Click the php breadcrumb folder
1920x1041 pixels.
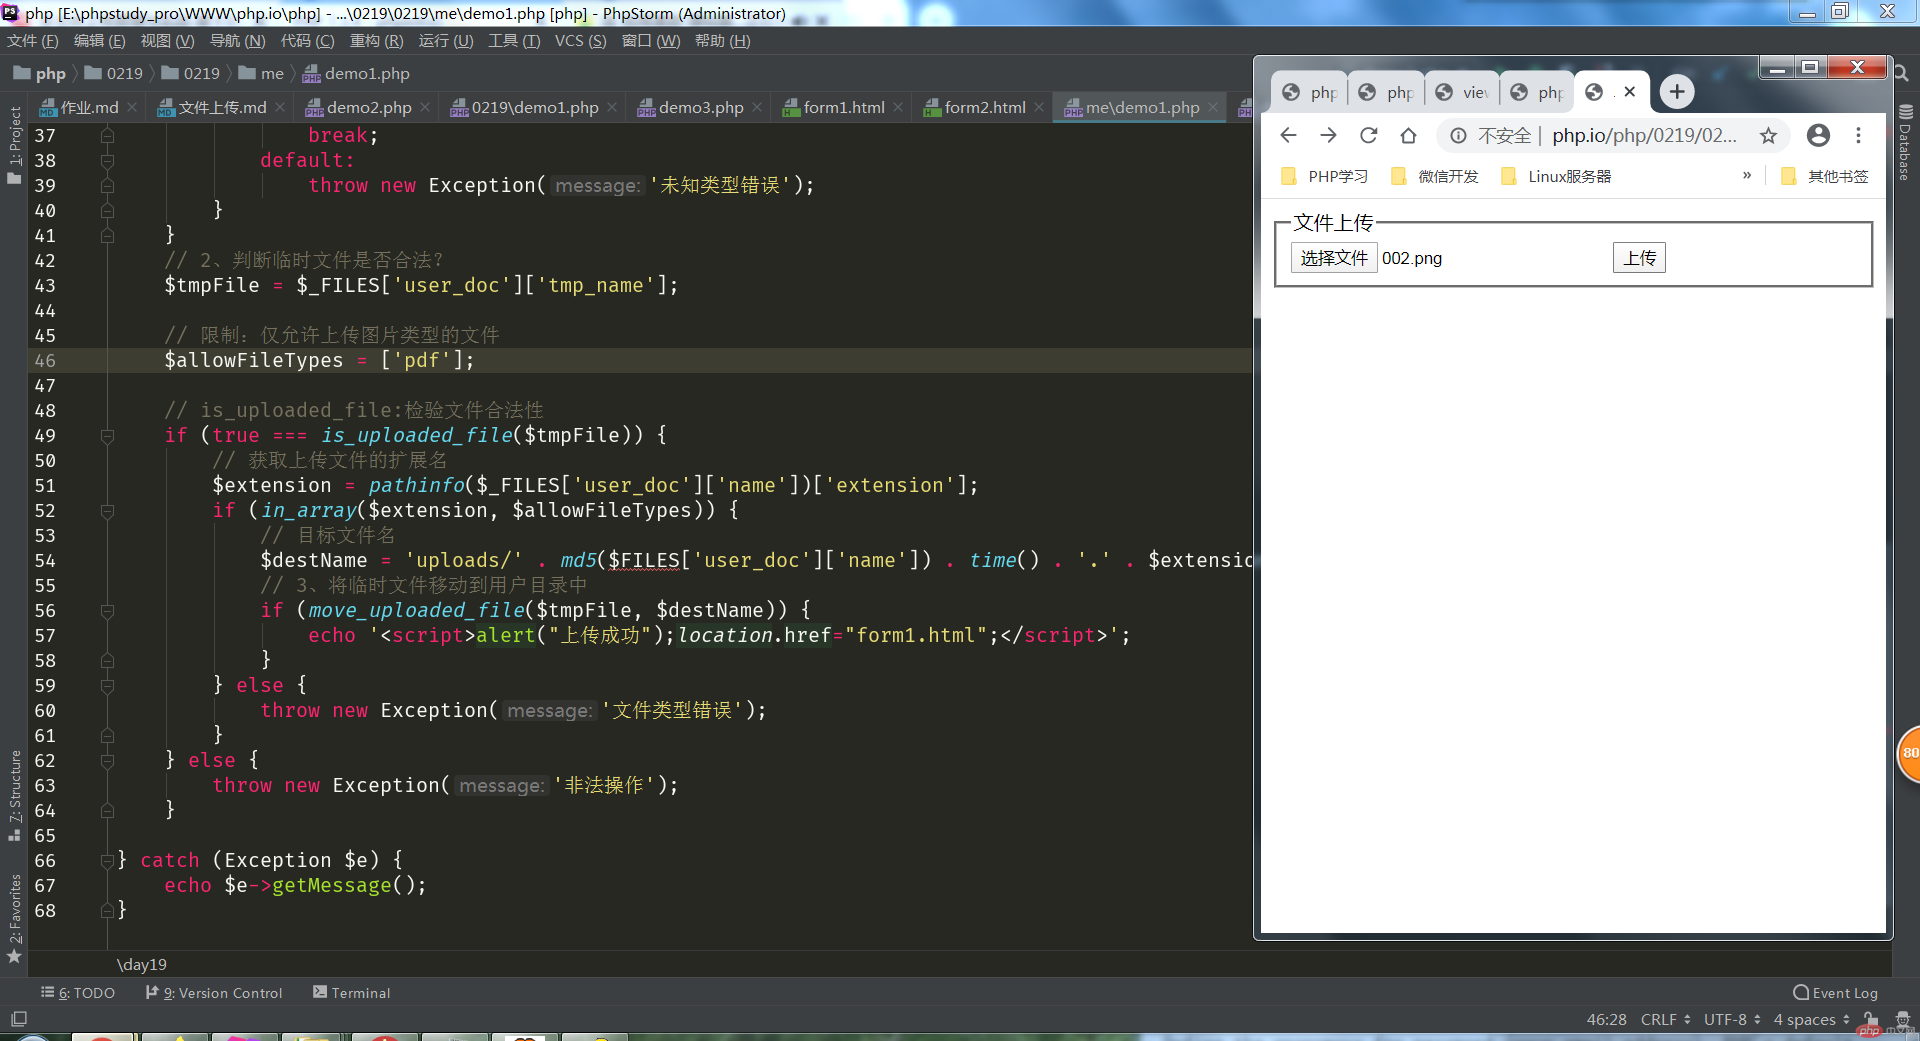[39, 73]
